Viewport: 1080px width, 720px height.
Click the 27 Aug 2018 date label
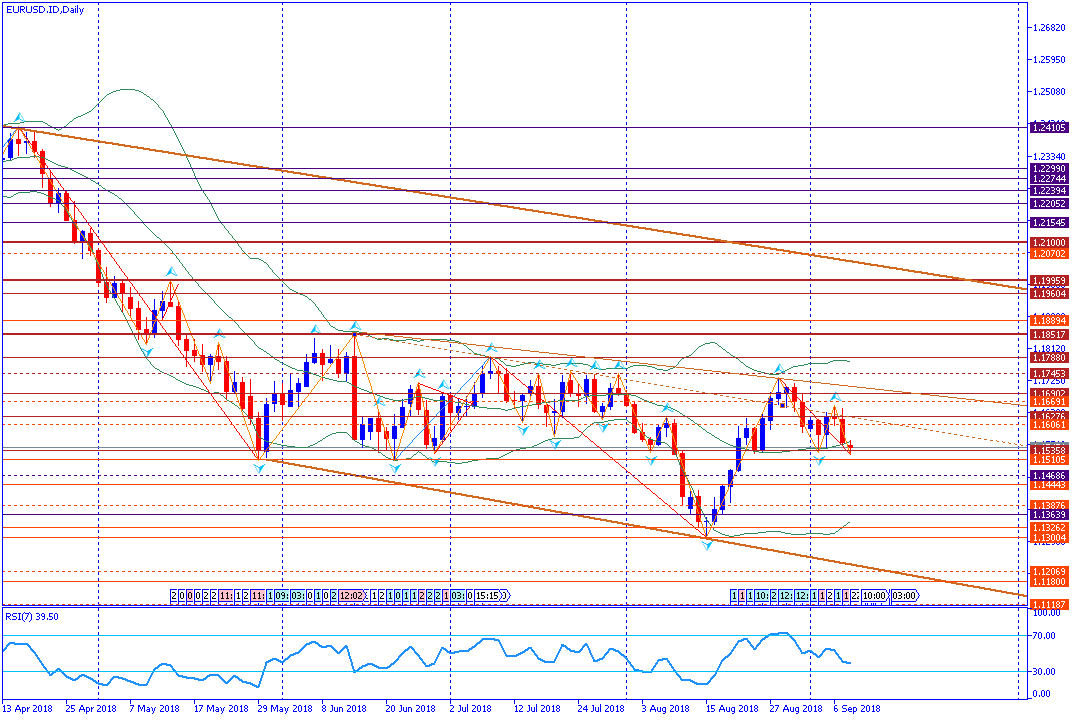[796, 709]
